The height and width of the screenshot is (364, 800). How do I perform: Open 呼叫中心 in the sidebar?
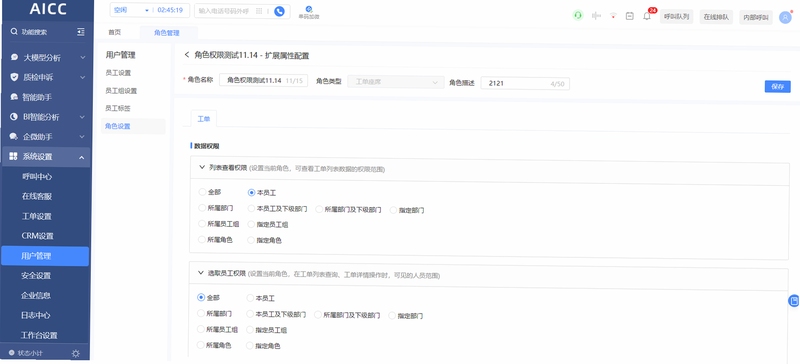click(x=37, y=177)
